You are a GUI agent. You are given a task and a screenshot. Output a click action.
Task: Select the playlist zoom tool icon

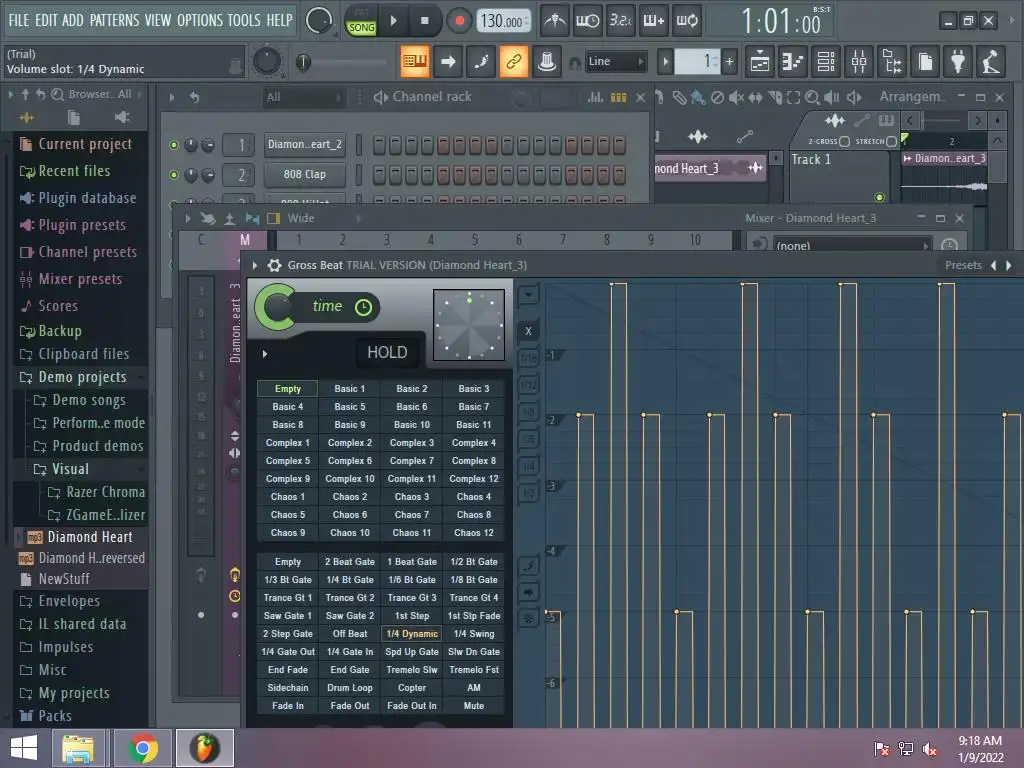point(812,97)
